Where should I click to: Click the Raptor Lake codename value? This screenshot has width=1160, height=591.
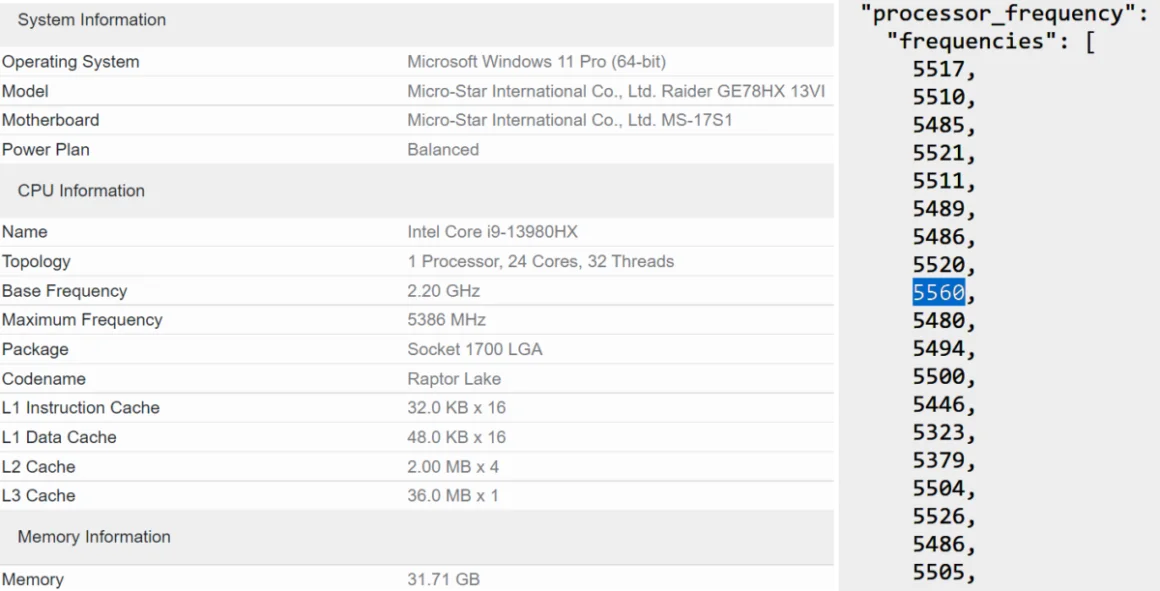(x=454, y=379)
